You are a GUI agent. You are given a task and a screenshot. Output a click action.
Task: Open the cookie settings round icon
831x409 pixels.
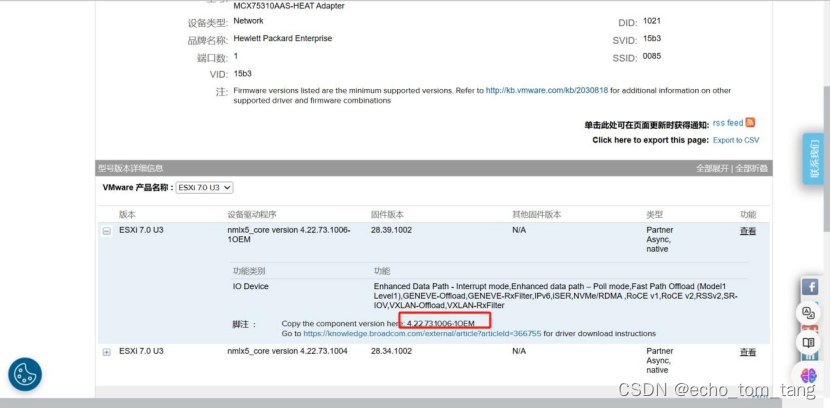point(25,374)
